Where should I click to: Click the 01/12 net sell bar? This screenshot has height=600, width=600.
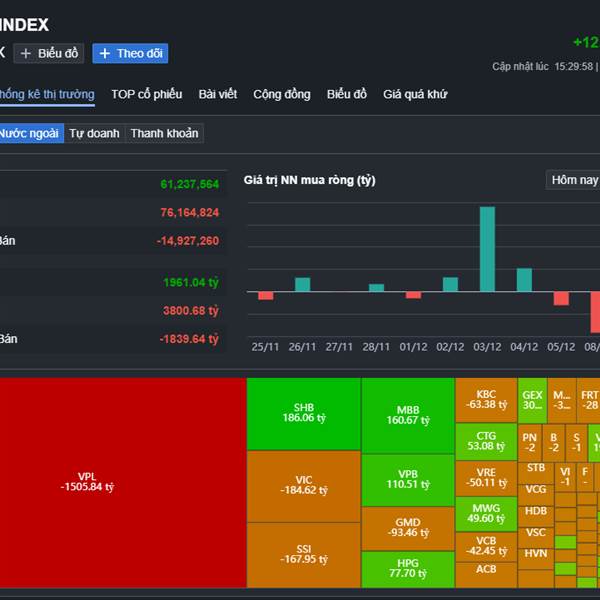point(413,295)
